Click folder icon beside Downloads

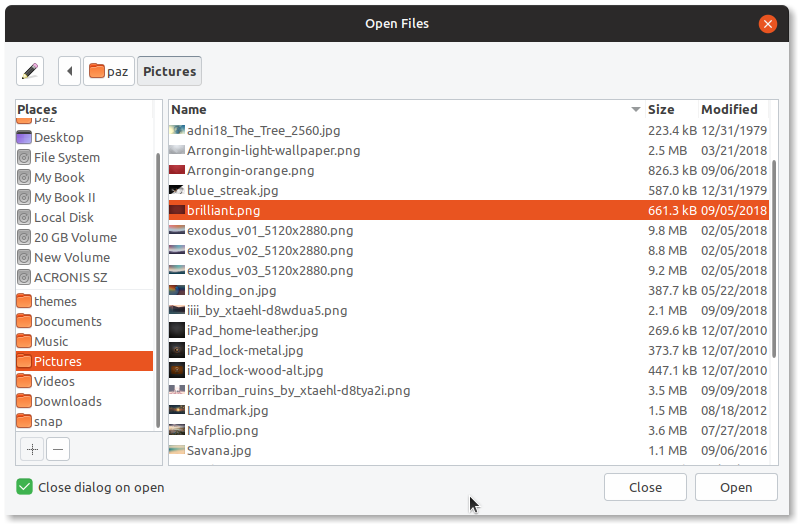tap(24, 401)
